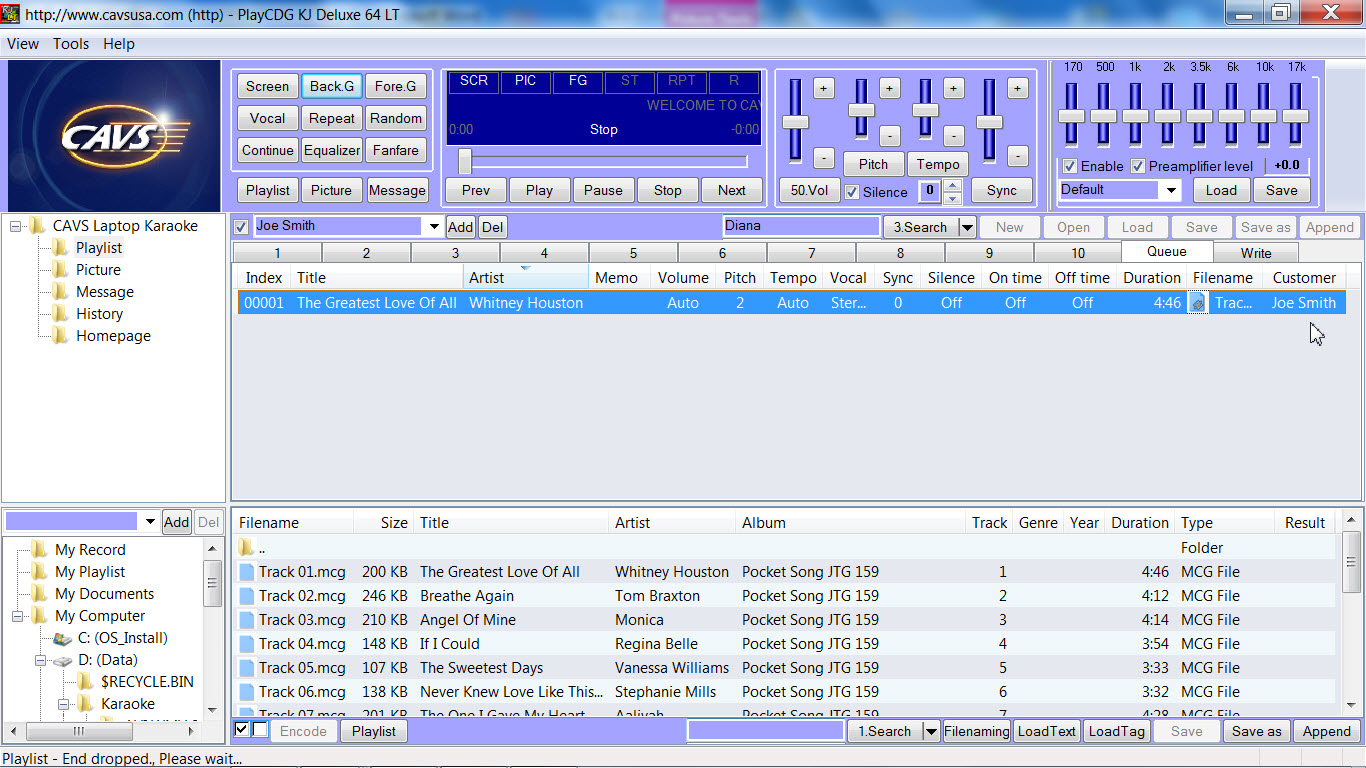Uncheck the checked box left of the Encode button
This screenshot has height=768, width=1366.
pyautogui.click(x=241, y=730)
